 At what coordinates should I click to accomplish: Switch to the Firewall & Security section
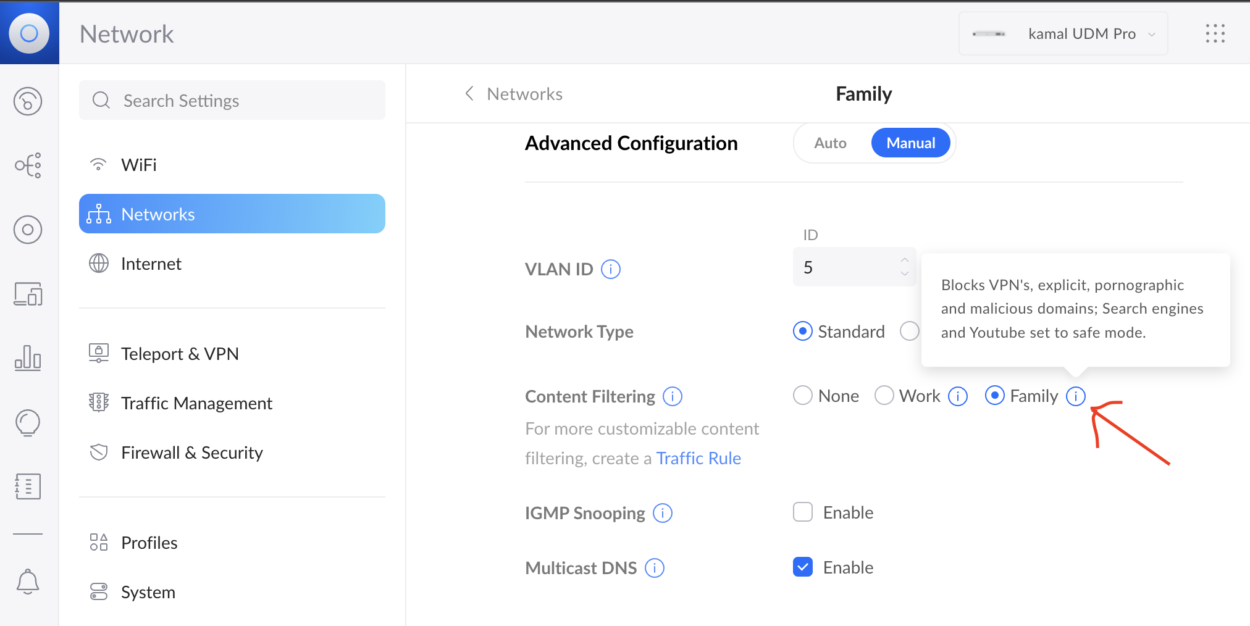click(189, 452)
